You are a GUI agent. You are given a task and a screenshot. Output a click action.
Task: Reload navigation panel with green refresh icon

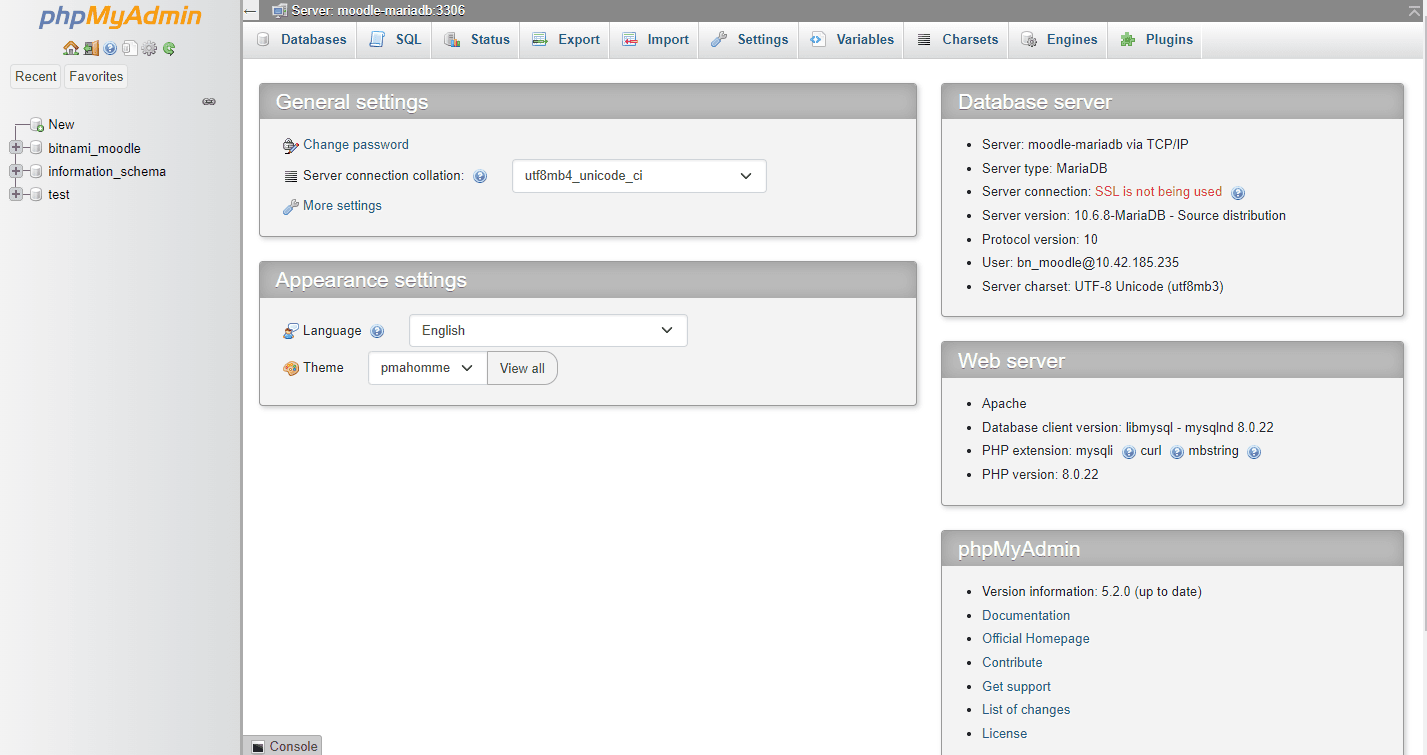[169, 48]
